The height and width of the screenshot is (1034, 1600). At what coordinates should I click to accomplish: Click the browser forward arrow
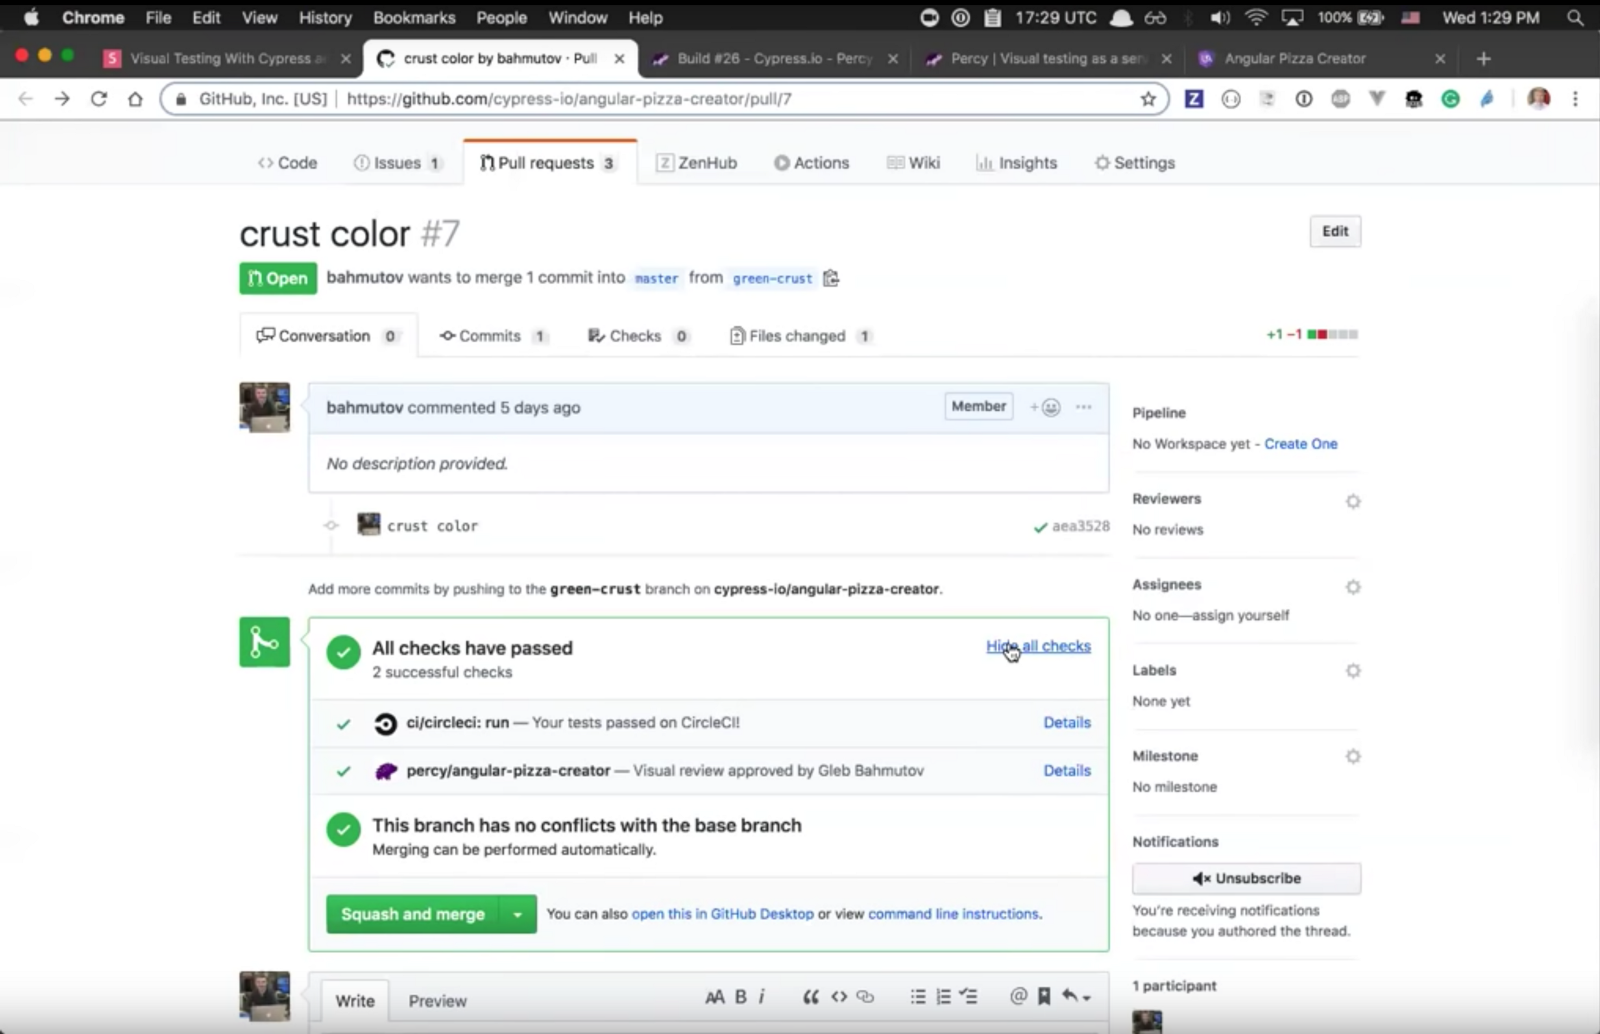tap(62, 99)
